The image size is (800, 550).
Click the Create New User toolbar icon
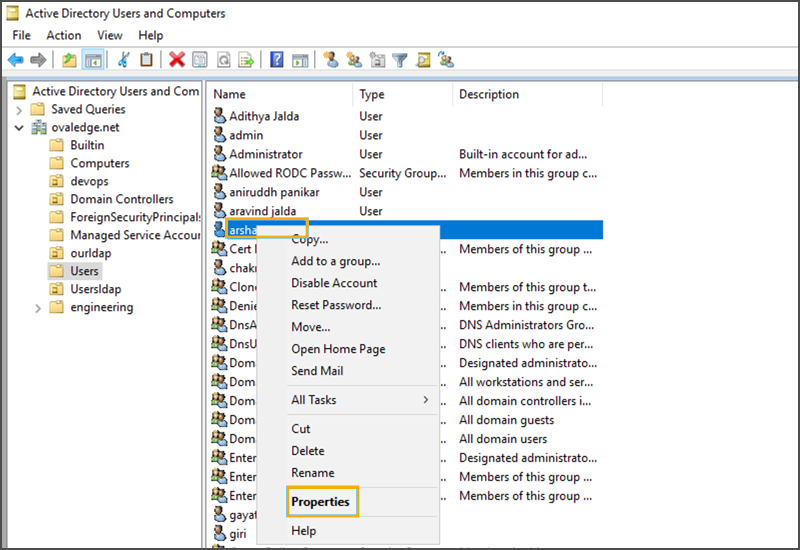pyautogui.click(x=331, y=60)
